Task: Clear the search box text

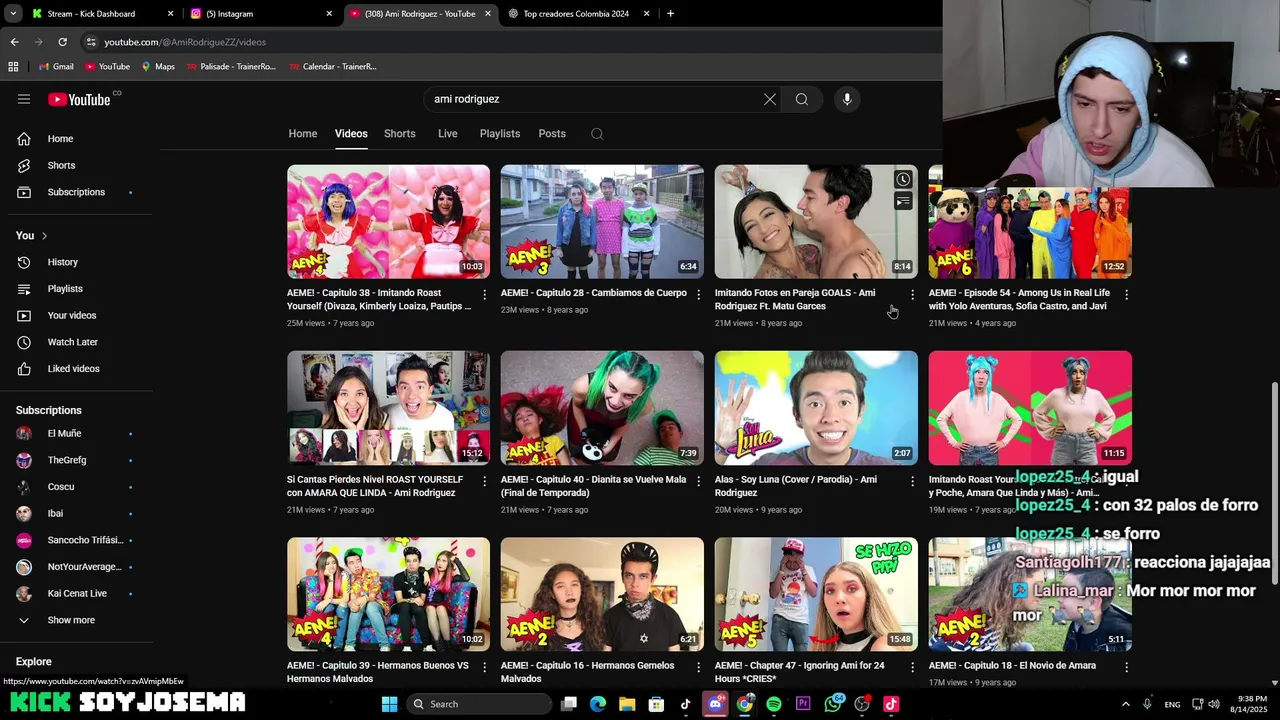Action: [x=769, y=99]
